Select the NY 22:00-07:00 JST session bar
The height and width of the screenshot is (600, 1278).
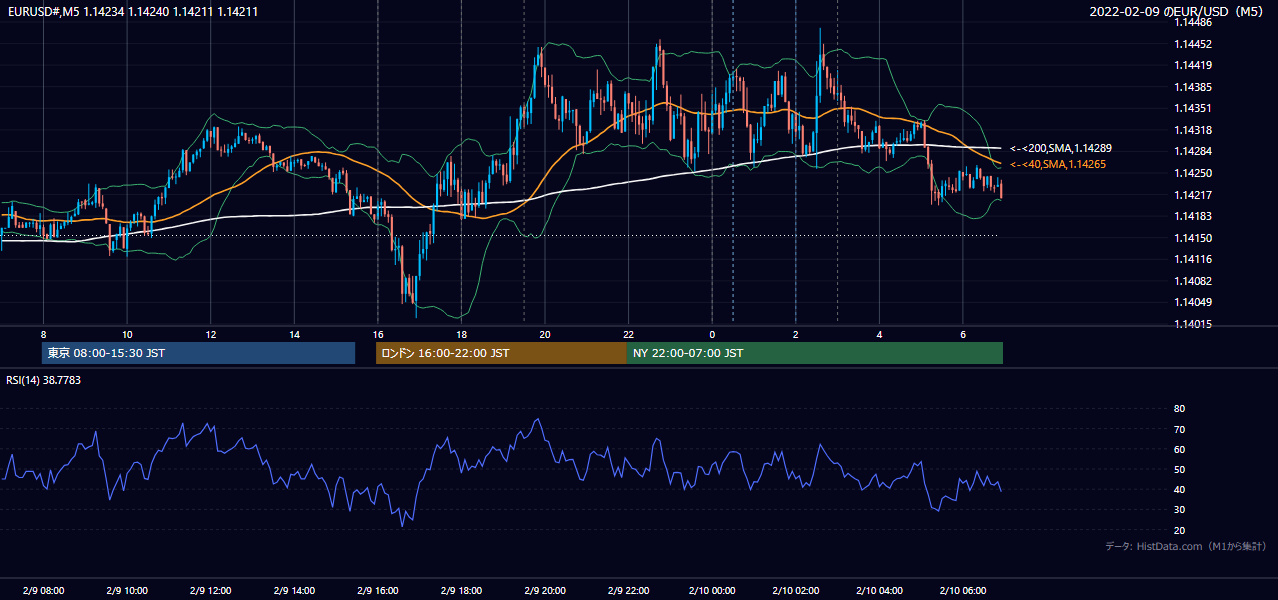click(815, 353)
